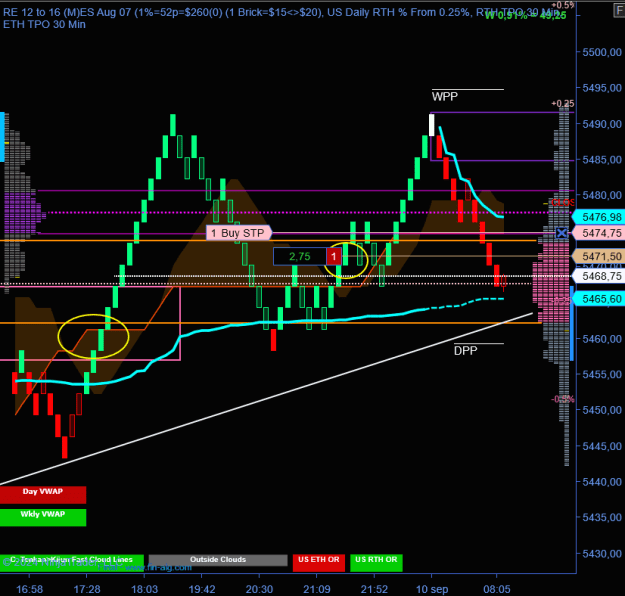Click the chart title 'ETH TPO 30 Min'
This screenshot has height=596, width=625.
coord(44,24)
